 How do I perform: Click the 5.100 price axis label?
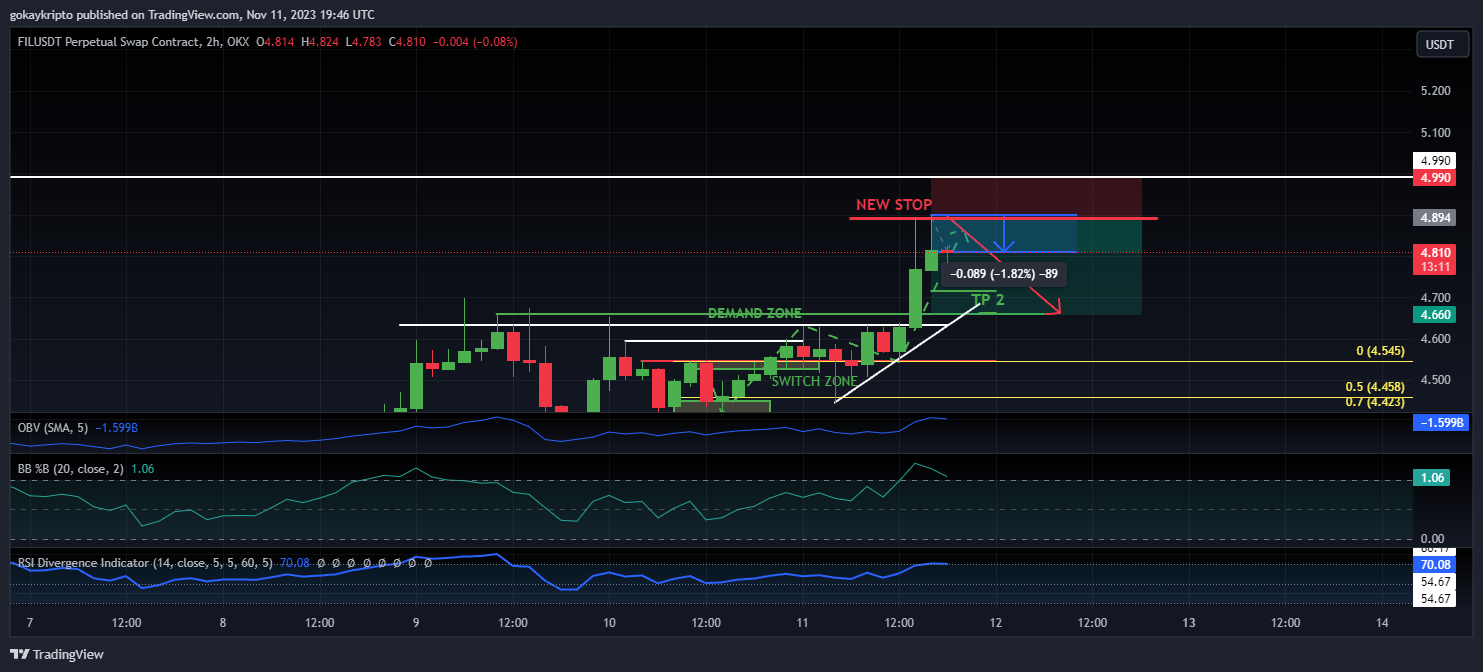[1435, 132]
